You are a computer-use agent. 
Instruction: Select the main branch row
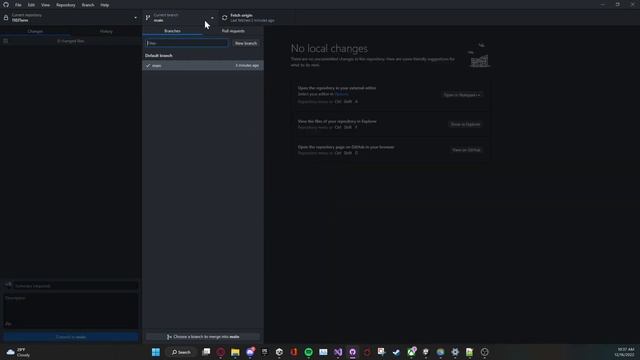pos(203,65)
